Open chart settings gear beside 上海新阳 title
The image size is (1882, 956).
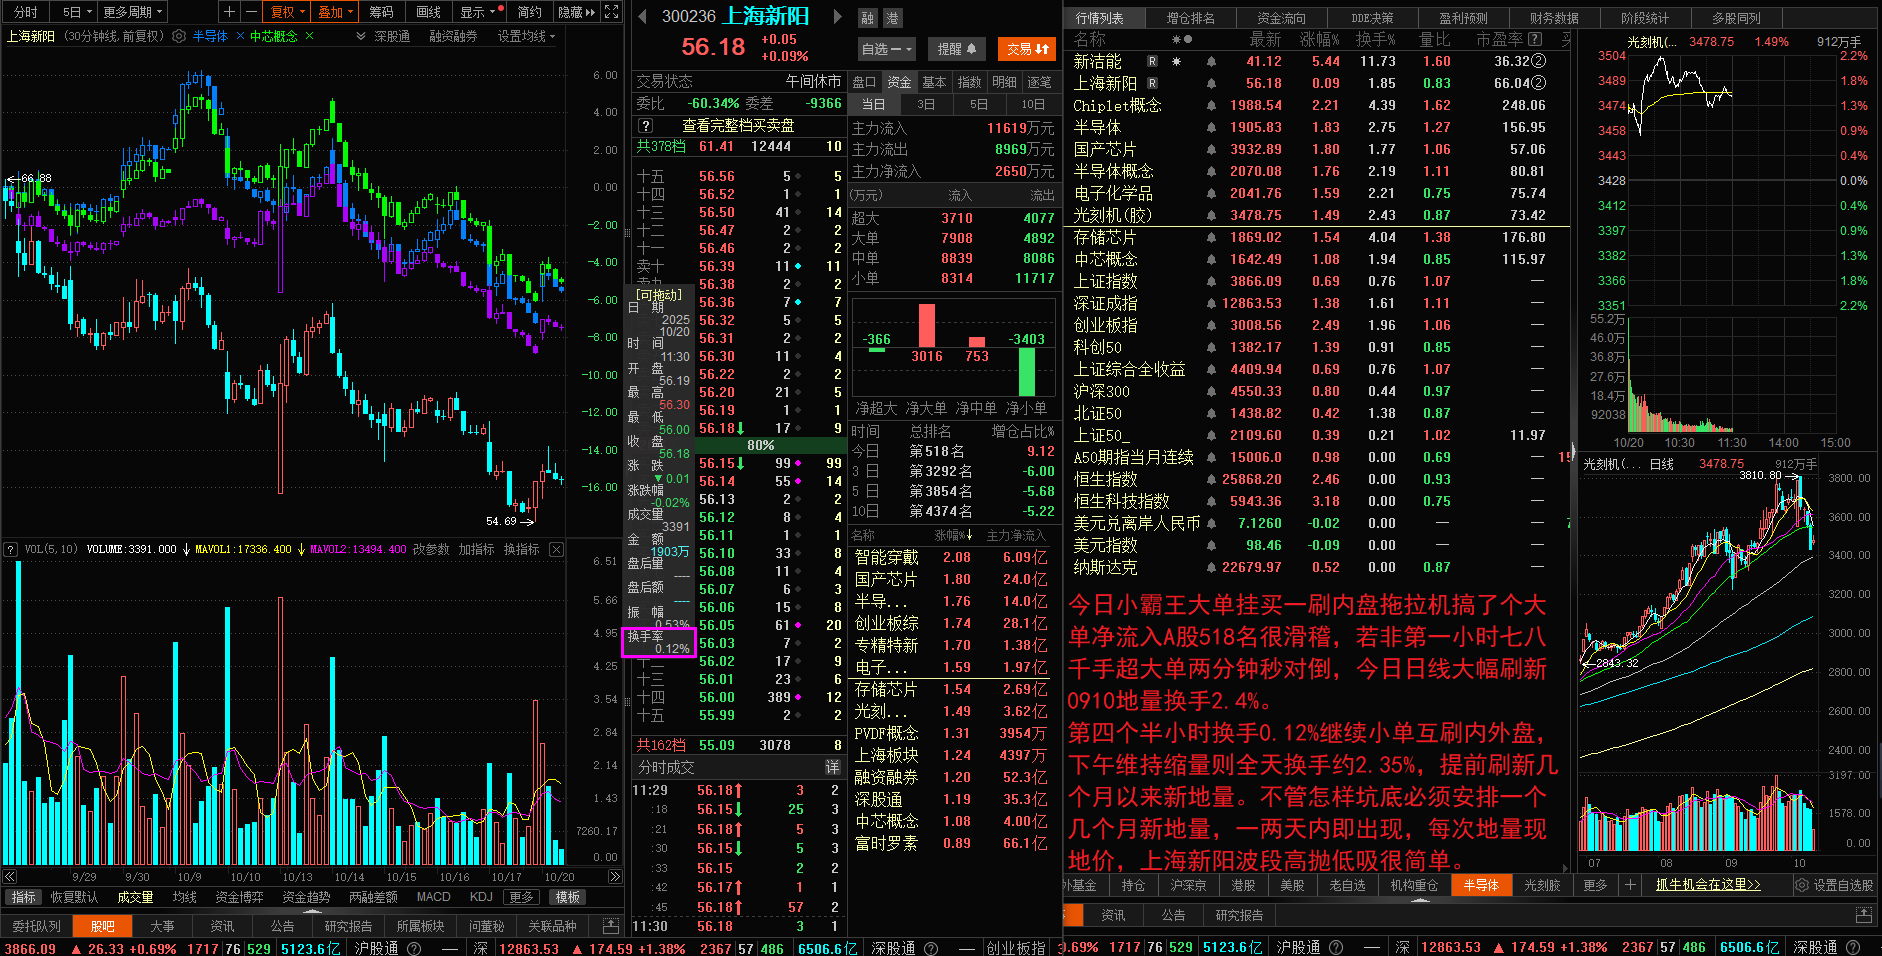[179, 36]
